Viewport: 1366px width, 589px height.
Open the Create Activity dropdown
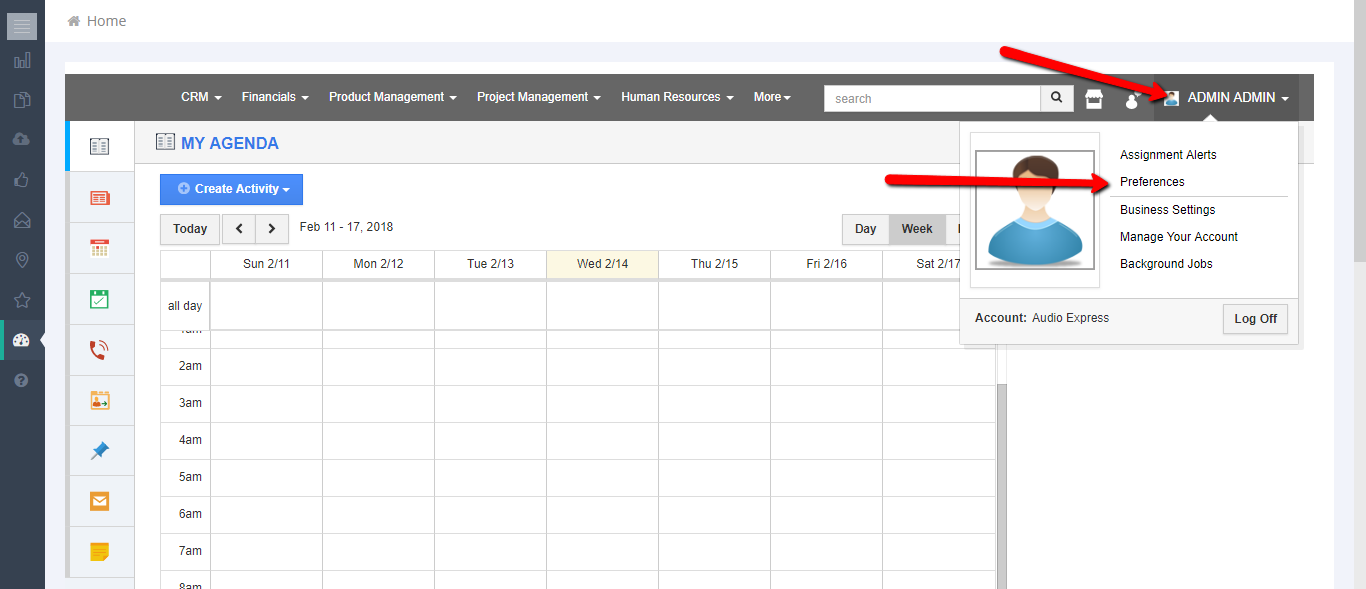click(x=231, y=189)
